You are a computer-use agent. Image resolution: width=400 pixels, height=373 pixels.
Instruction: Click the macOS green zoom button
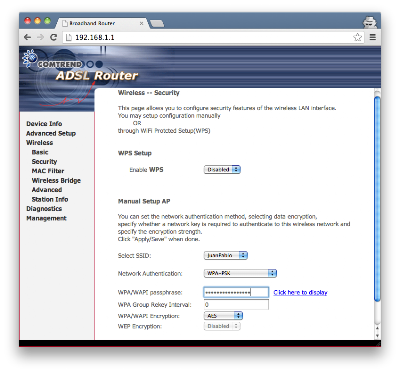click(48, 21)
